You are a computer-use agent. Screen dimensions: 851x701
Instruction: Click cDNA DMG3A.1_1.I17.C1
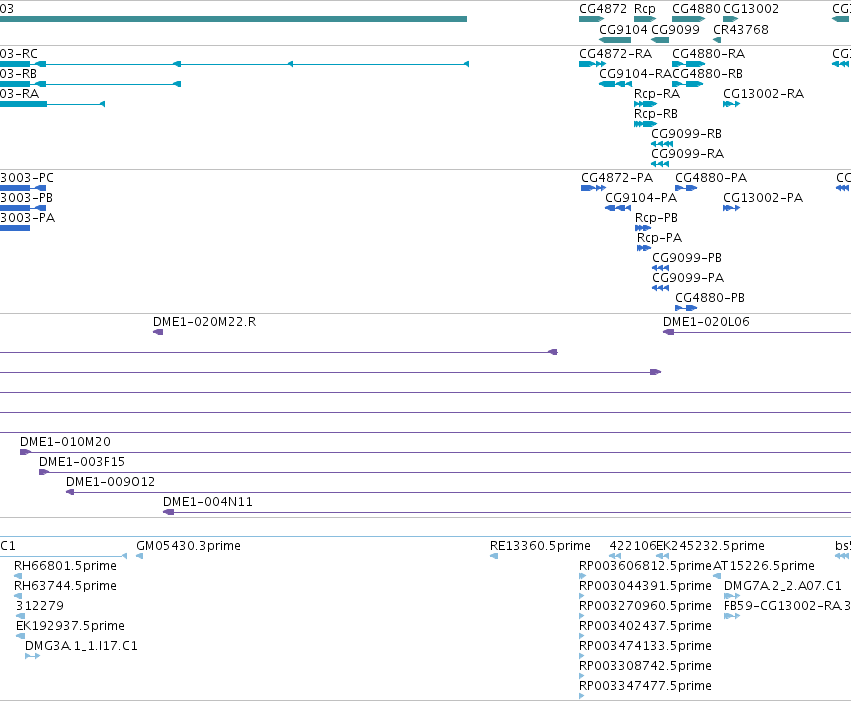click(x=33, y=657)
